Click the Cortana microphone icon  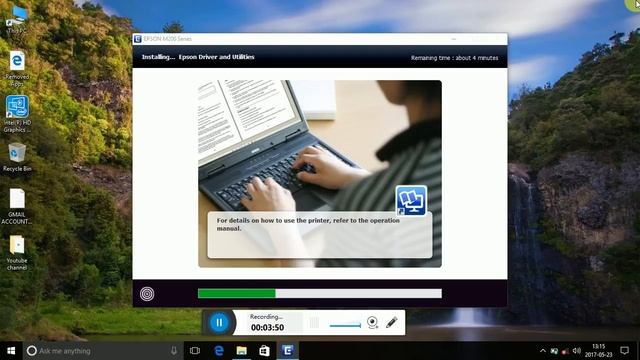[x=174, y=351]
